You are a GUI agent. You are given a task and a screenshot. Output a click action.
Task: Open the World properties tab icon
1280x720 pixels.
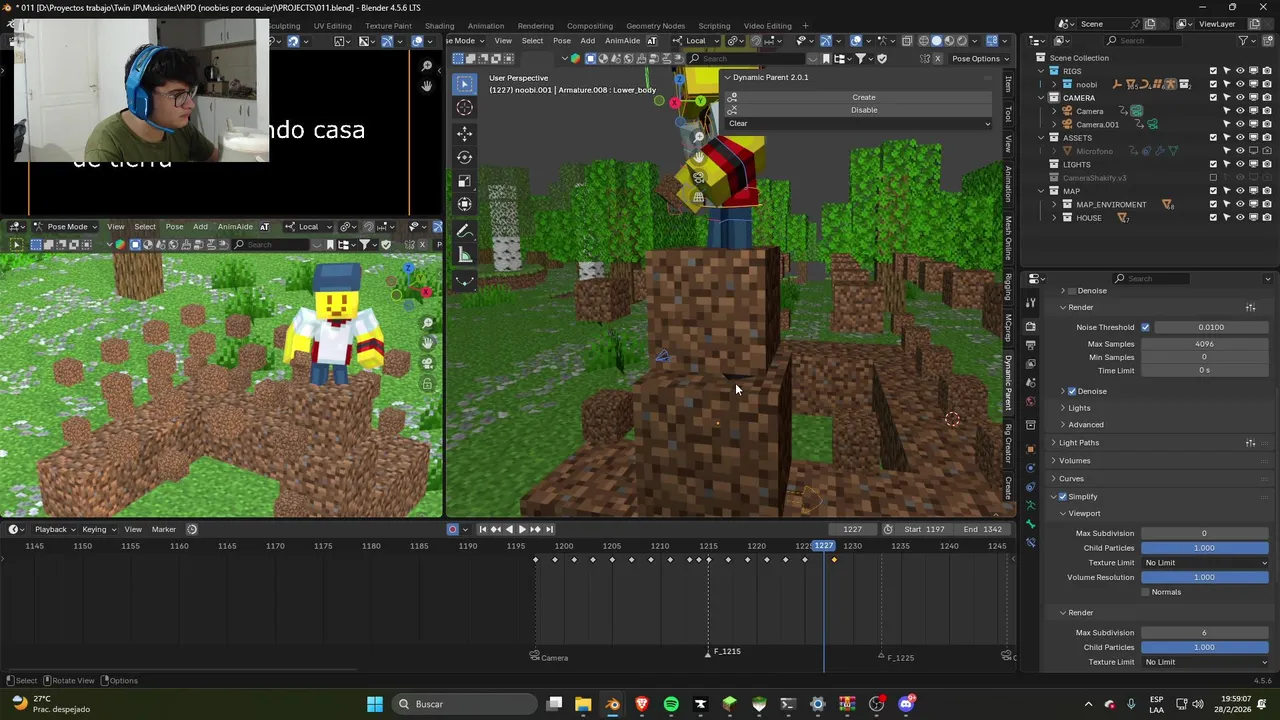click(1031, 402)
